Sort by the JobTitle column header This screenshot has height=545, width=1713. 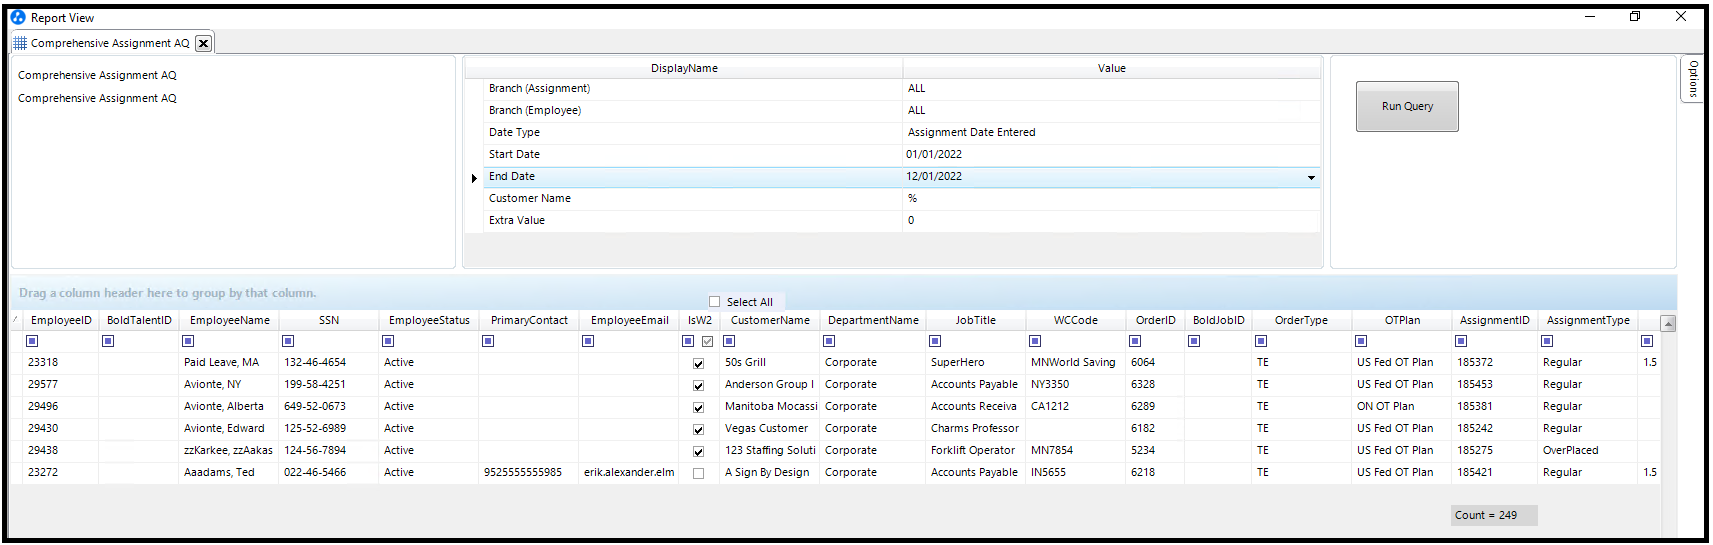tap(975, 320)
